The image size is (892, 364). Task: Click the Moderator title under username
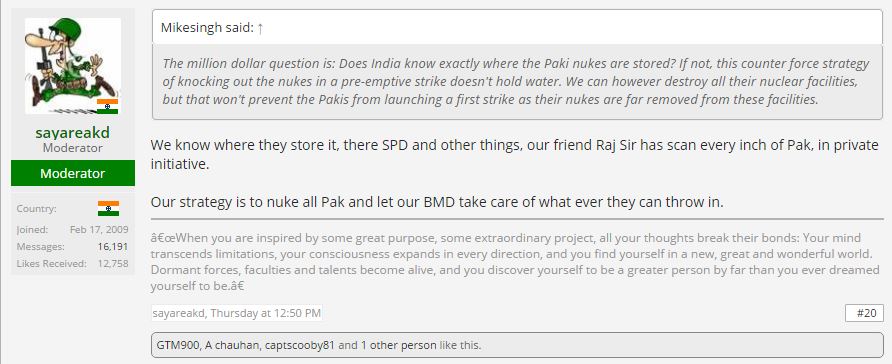(x=73, y=148)
